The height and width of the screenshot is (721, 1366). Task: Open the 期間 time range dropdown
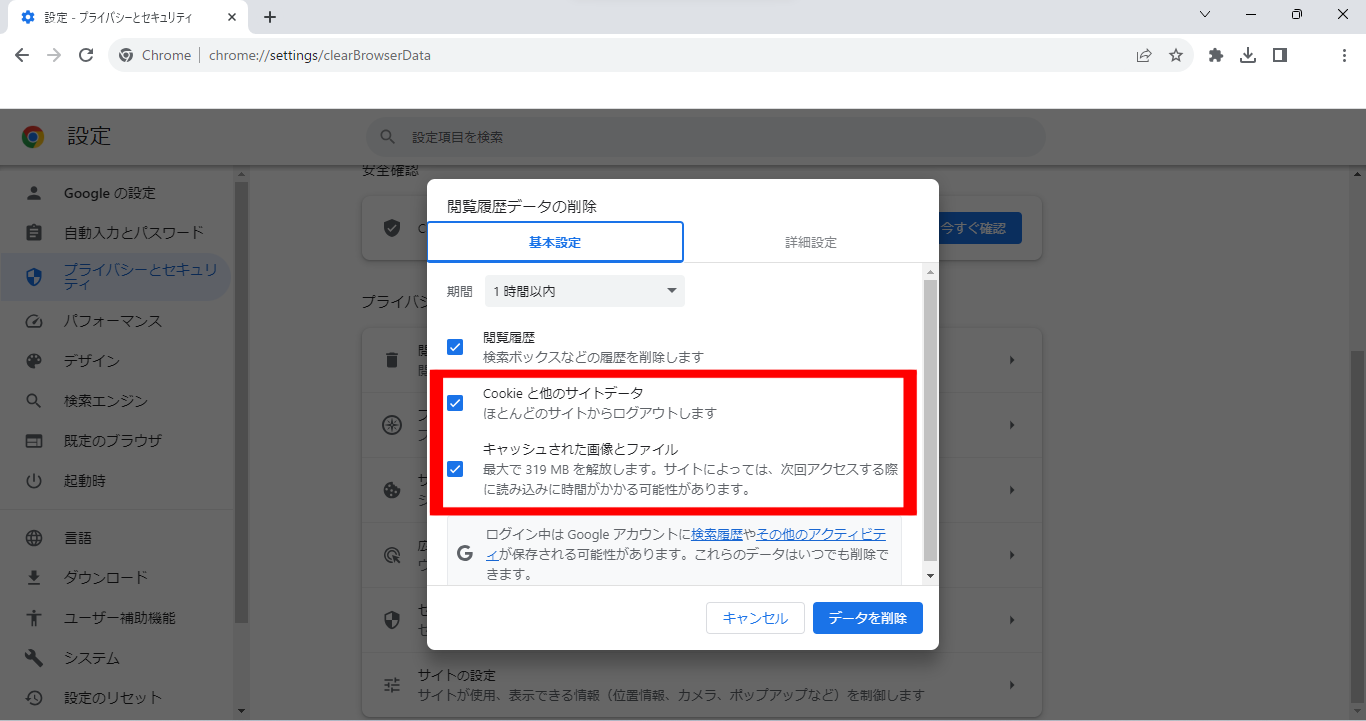pyautogui.click(x=584, y=290)
